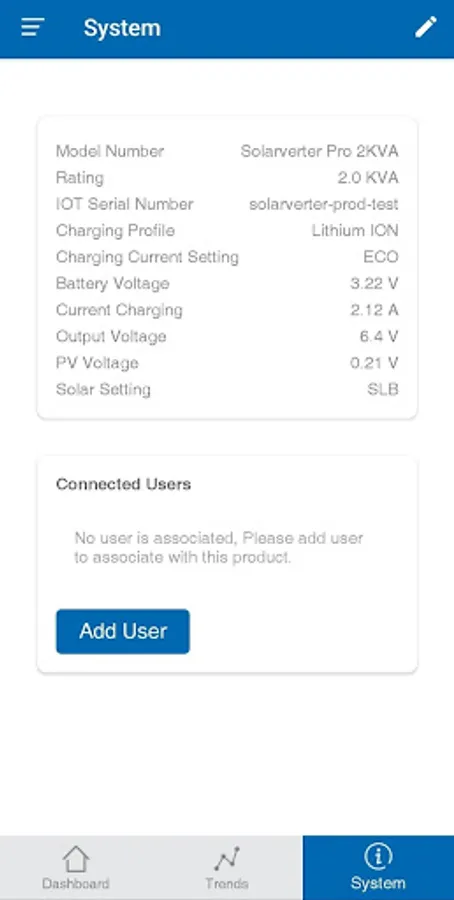Open the Trends tab label
454x900 pixels.
click(x=227, y=883)
